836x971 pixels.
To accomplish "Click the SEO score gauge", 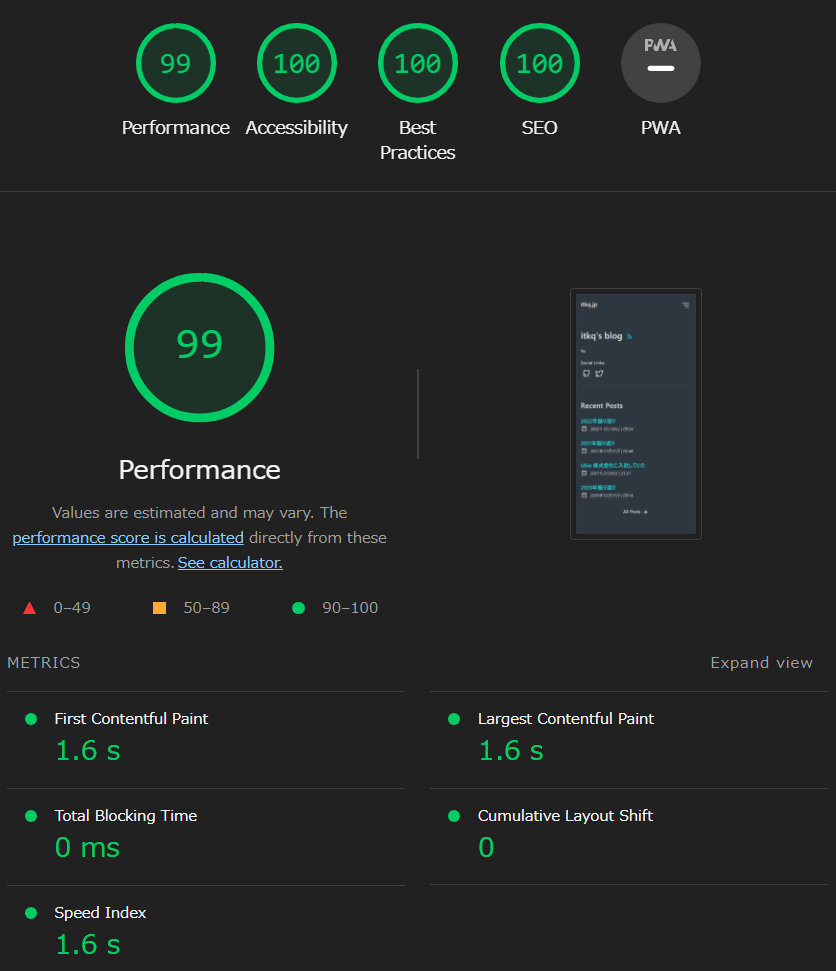I will 539,64.
